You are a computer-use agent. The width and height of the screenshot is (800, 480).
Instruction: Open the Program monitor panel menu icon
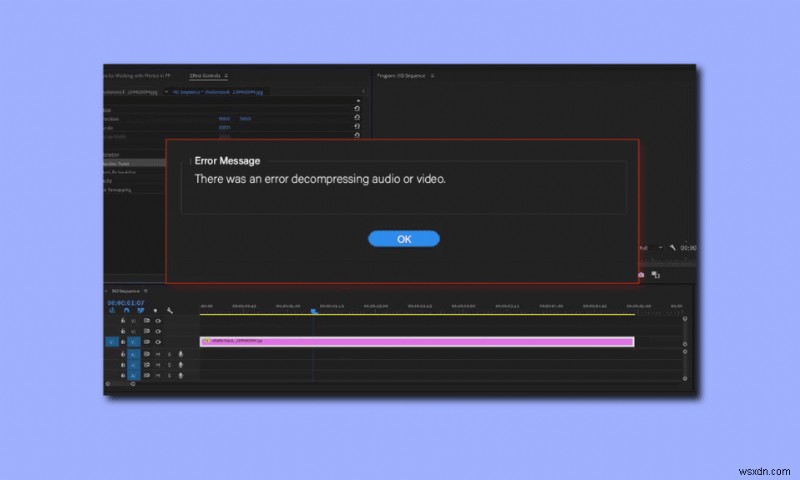pyautogui.click(x=432, y=75)
